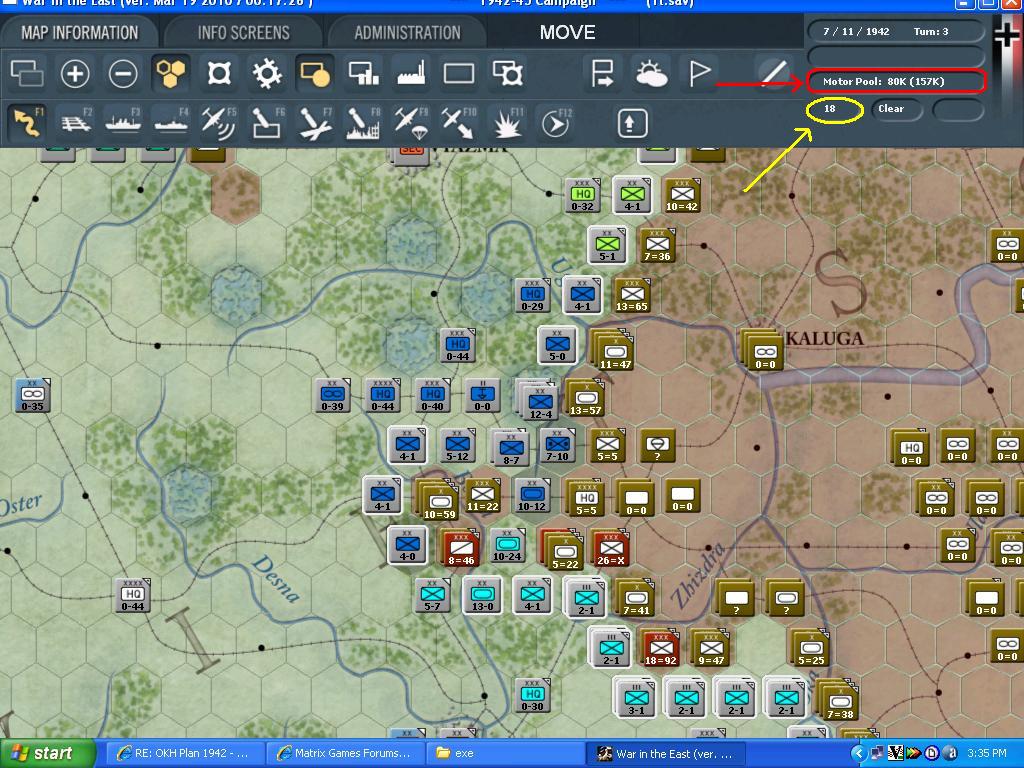Click the date 7/11/1942 Turn 3 field
The width and height of the screenshot is (1024, 768).
click(x=896, y=31)
